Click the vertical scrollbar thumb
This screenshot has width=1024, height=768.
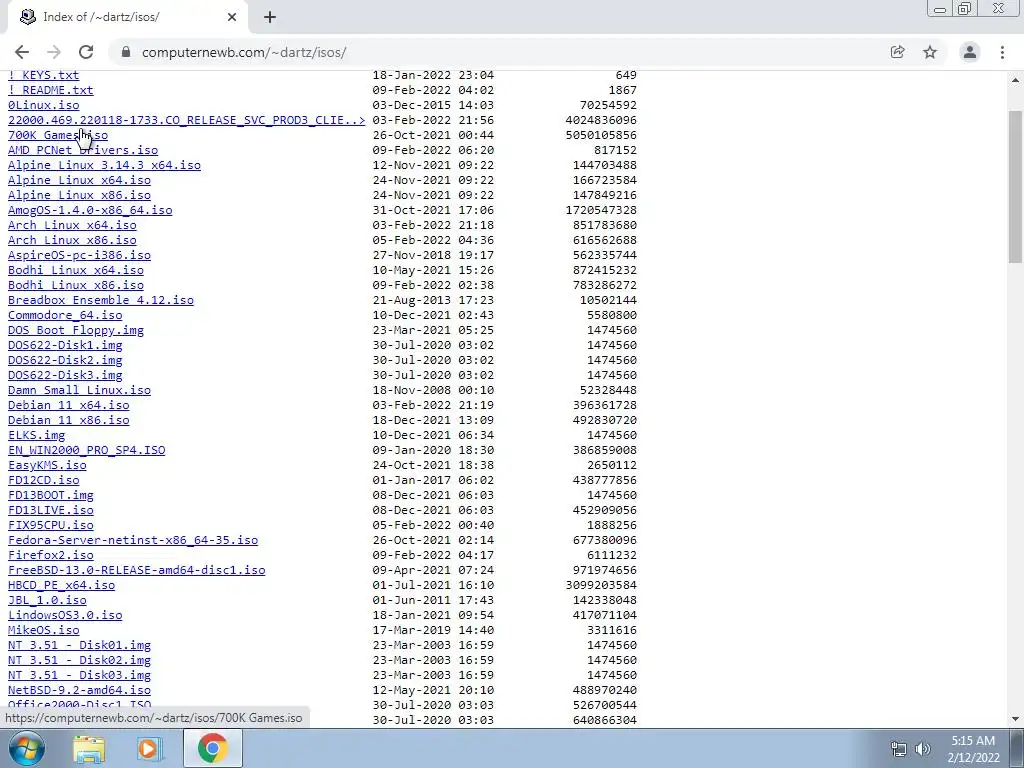click(1016, 186)
